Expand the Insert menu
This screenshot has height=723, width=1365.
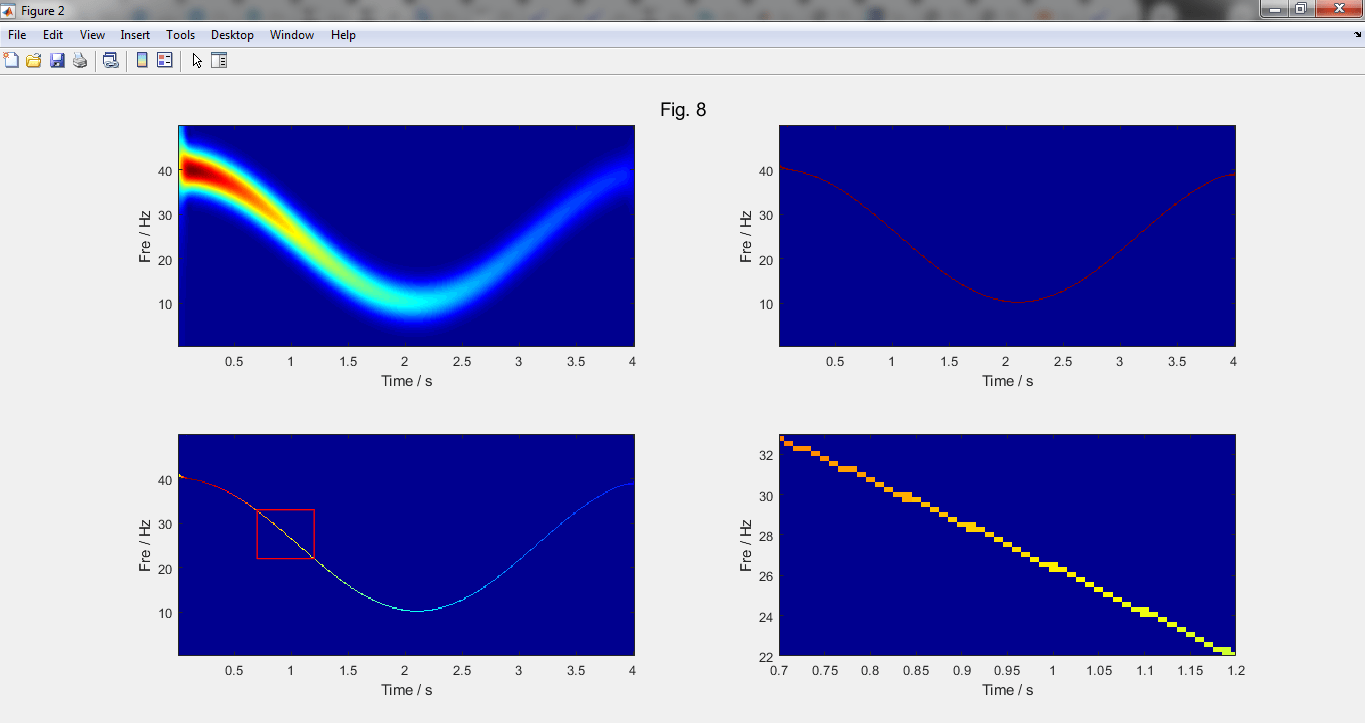135,35
